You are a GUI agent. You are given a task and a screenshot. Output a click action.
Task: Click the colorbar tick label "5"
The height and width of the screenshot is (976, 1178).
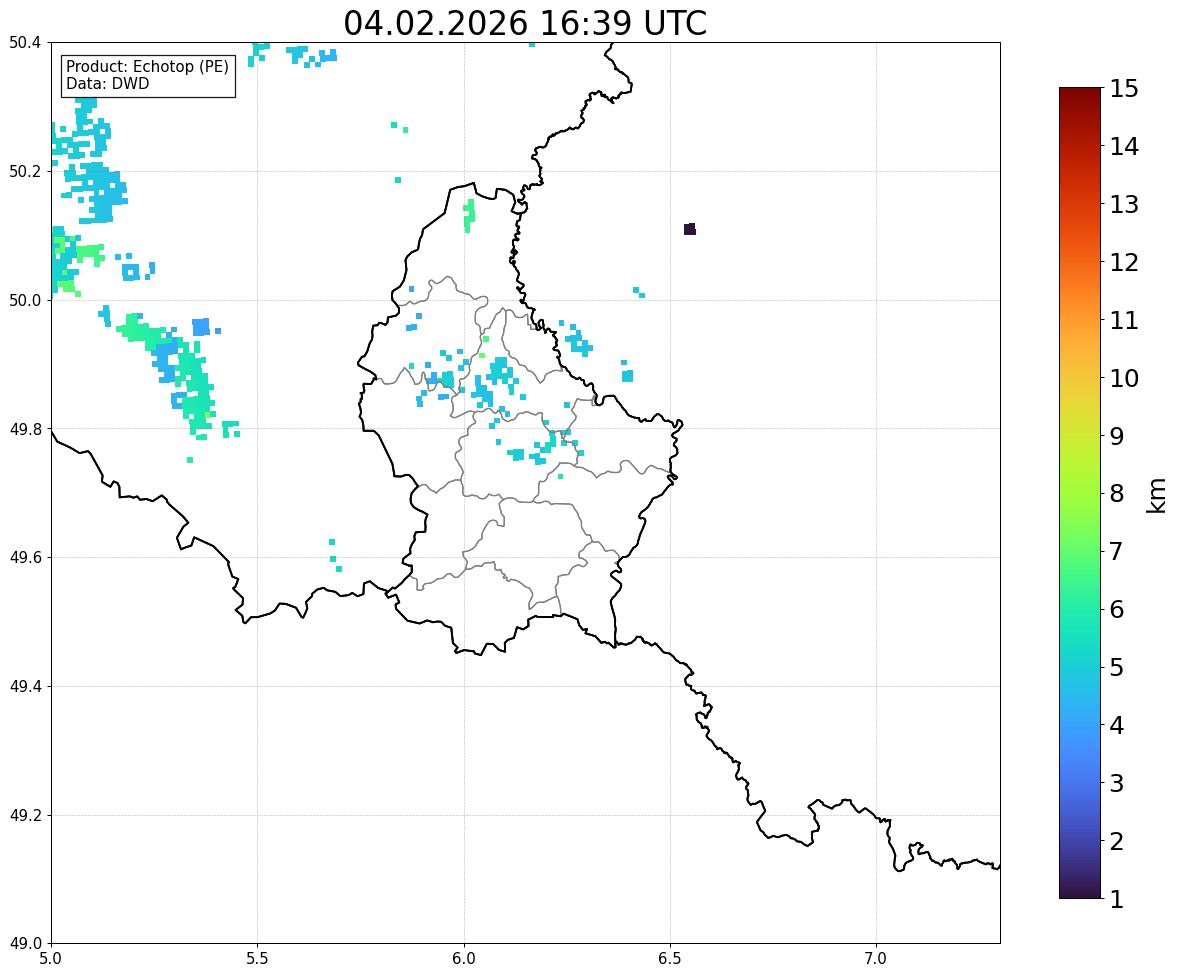pyautogui.click(x=1117, y=667)
